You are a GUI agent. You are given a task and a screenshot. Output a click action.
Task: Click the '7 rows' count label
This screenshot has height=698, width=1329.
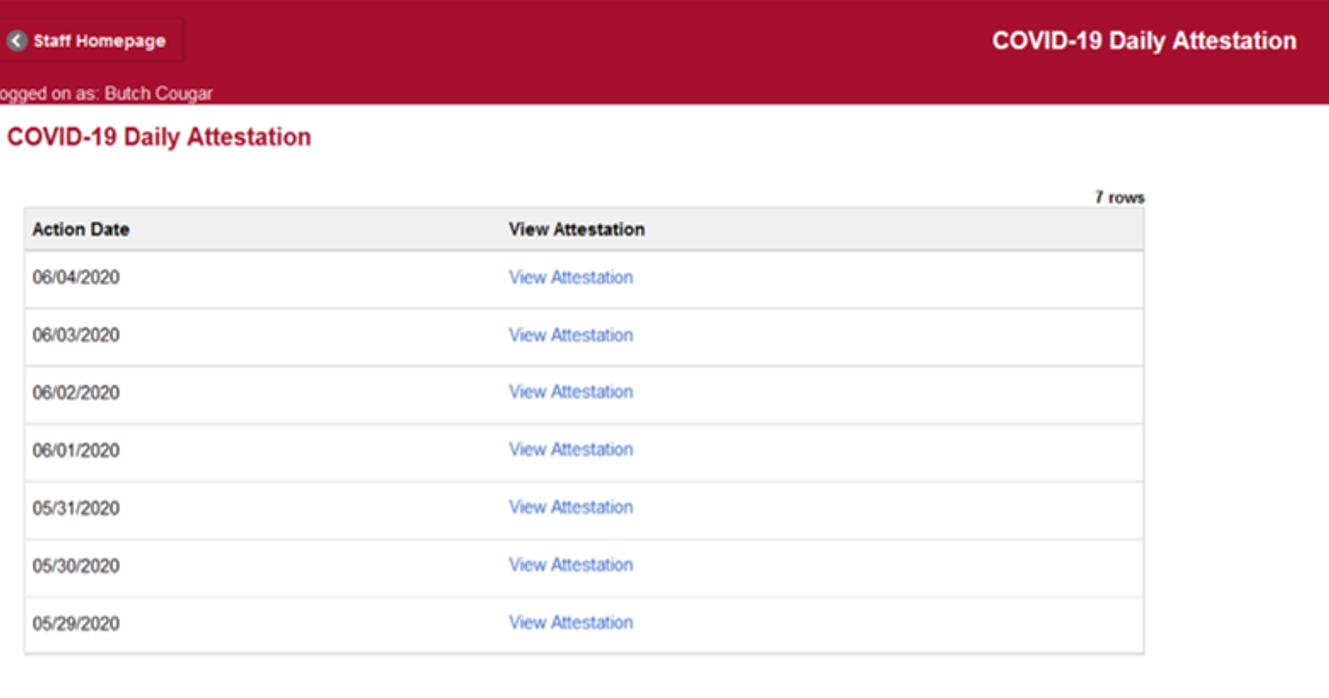coord(1119,197)
